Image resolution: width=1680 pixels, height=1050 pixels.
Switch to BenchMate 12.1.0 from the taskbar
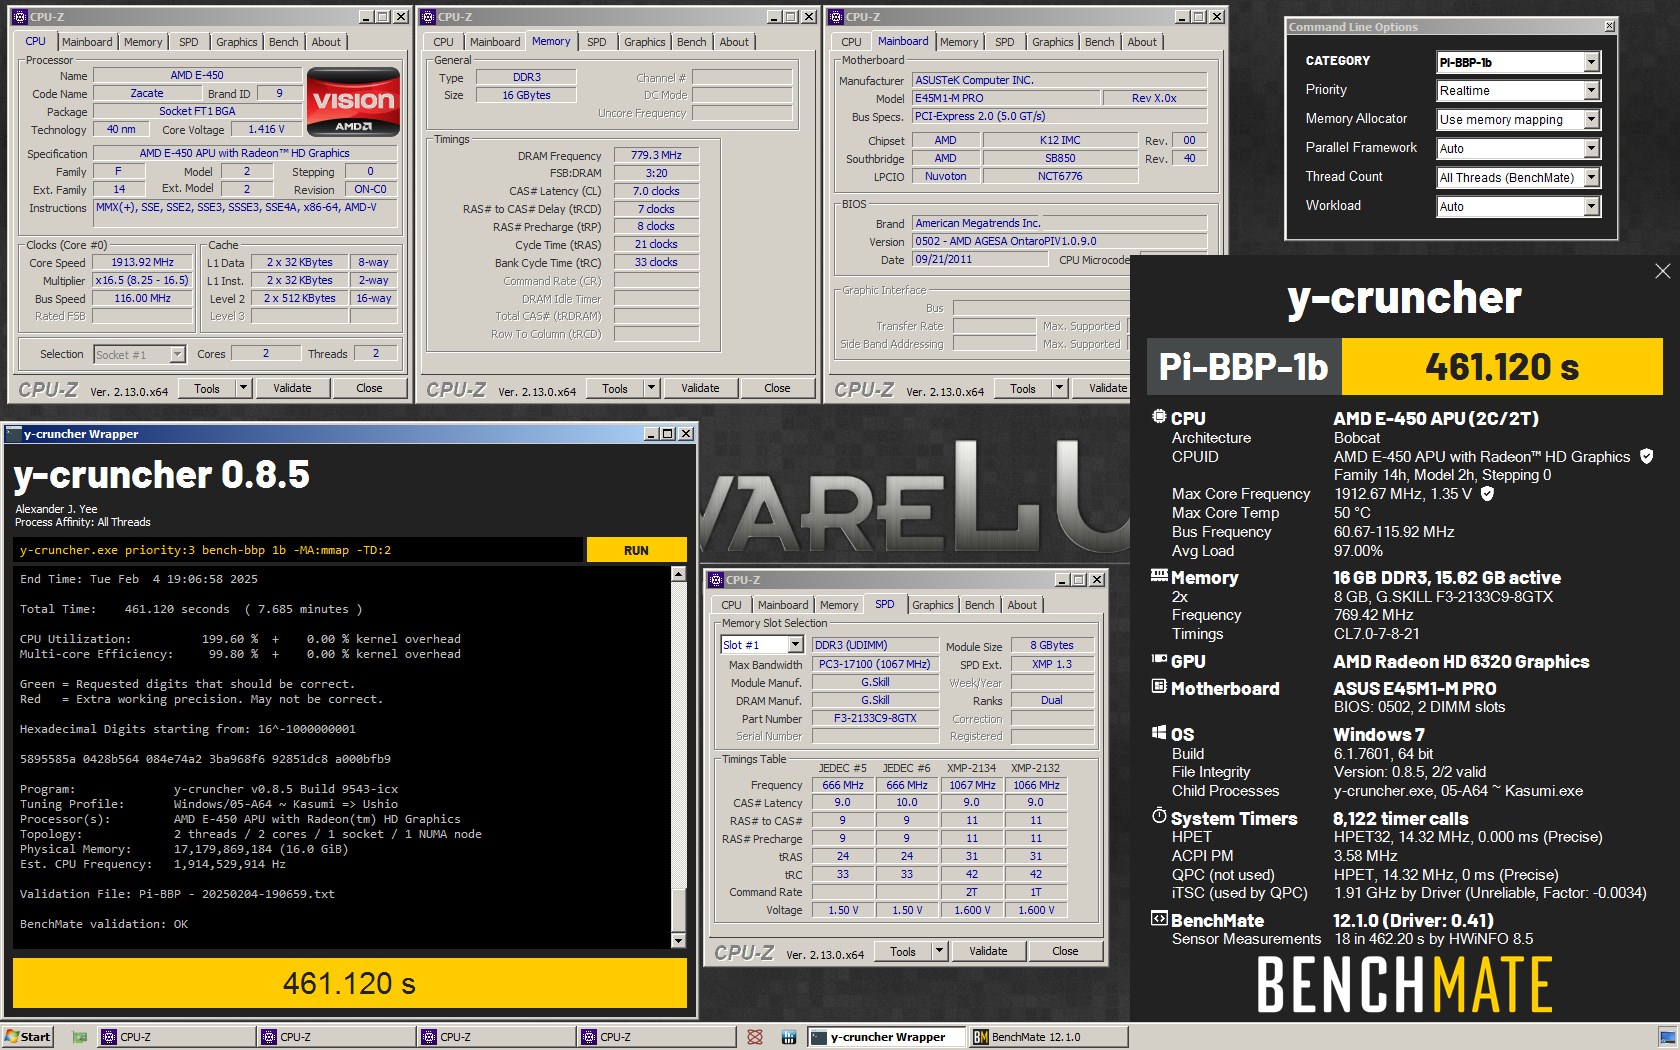coord(1048,1037)
